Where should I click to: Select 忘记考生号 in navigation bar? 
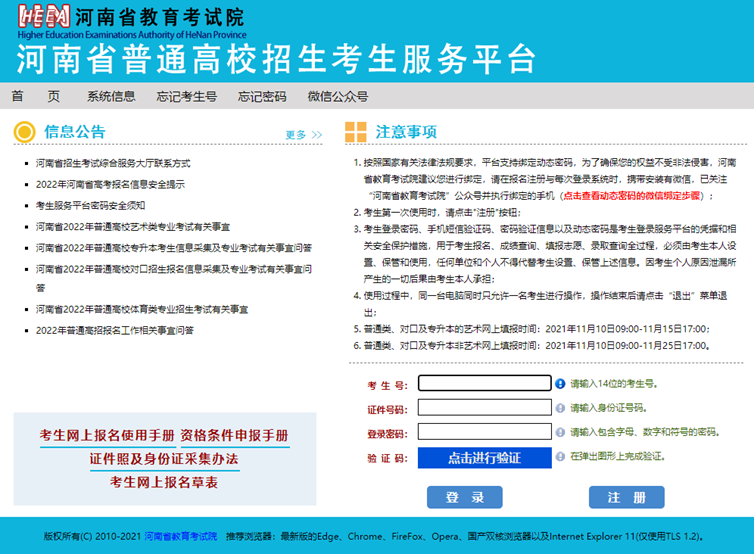[186, 97]
